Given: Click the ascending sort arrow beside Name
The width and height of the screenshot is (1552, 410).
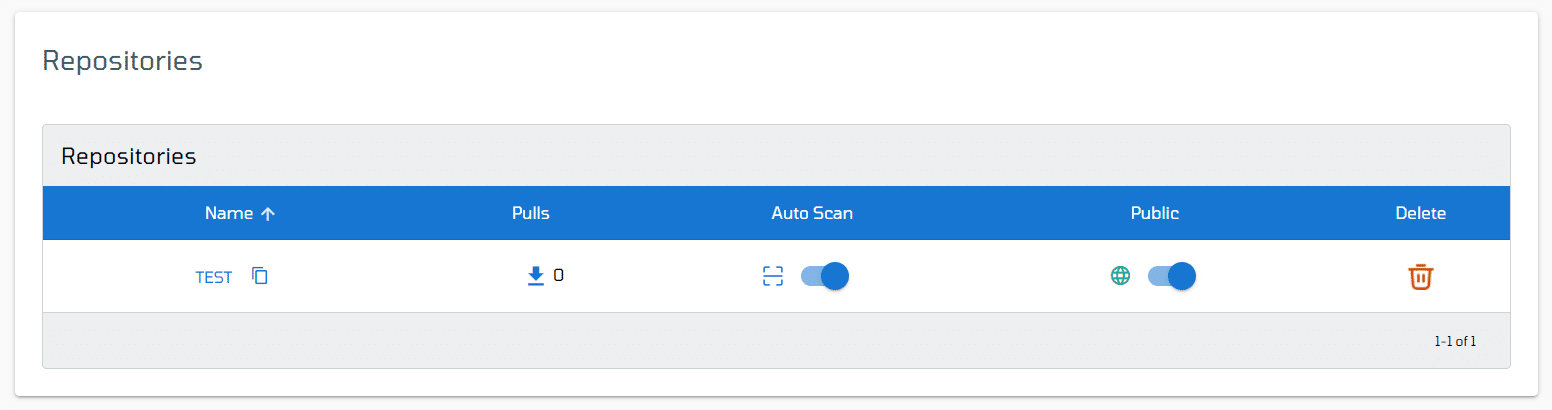Looking at the screenshot, I should coord(267,213).
